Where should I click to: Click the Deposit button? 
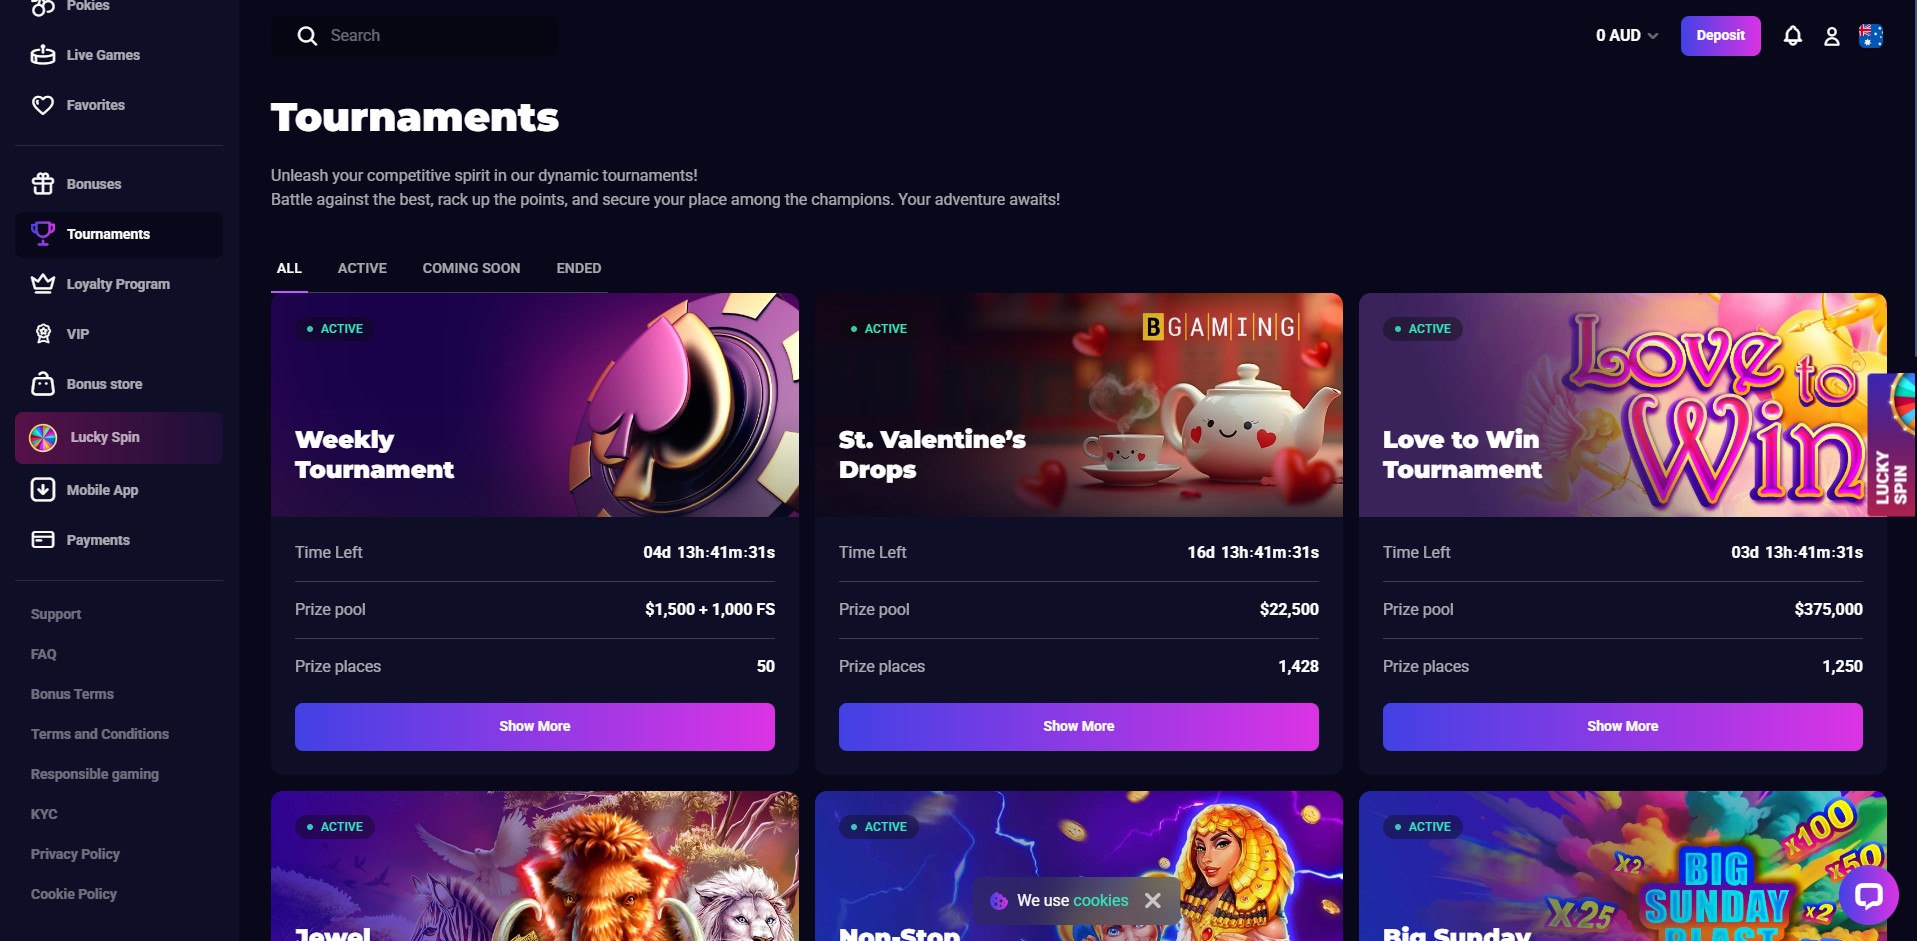[1720, 36]
